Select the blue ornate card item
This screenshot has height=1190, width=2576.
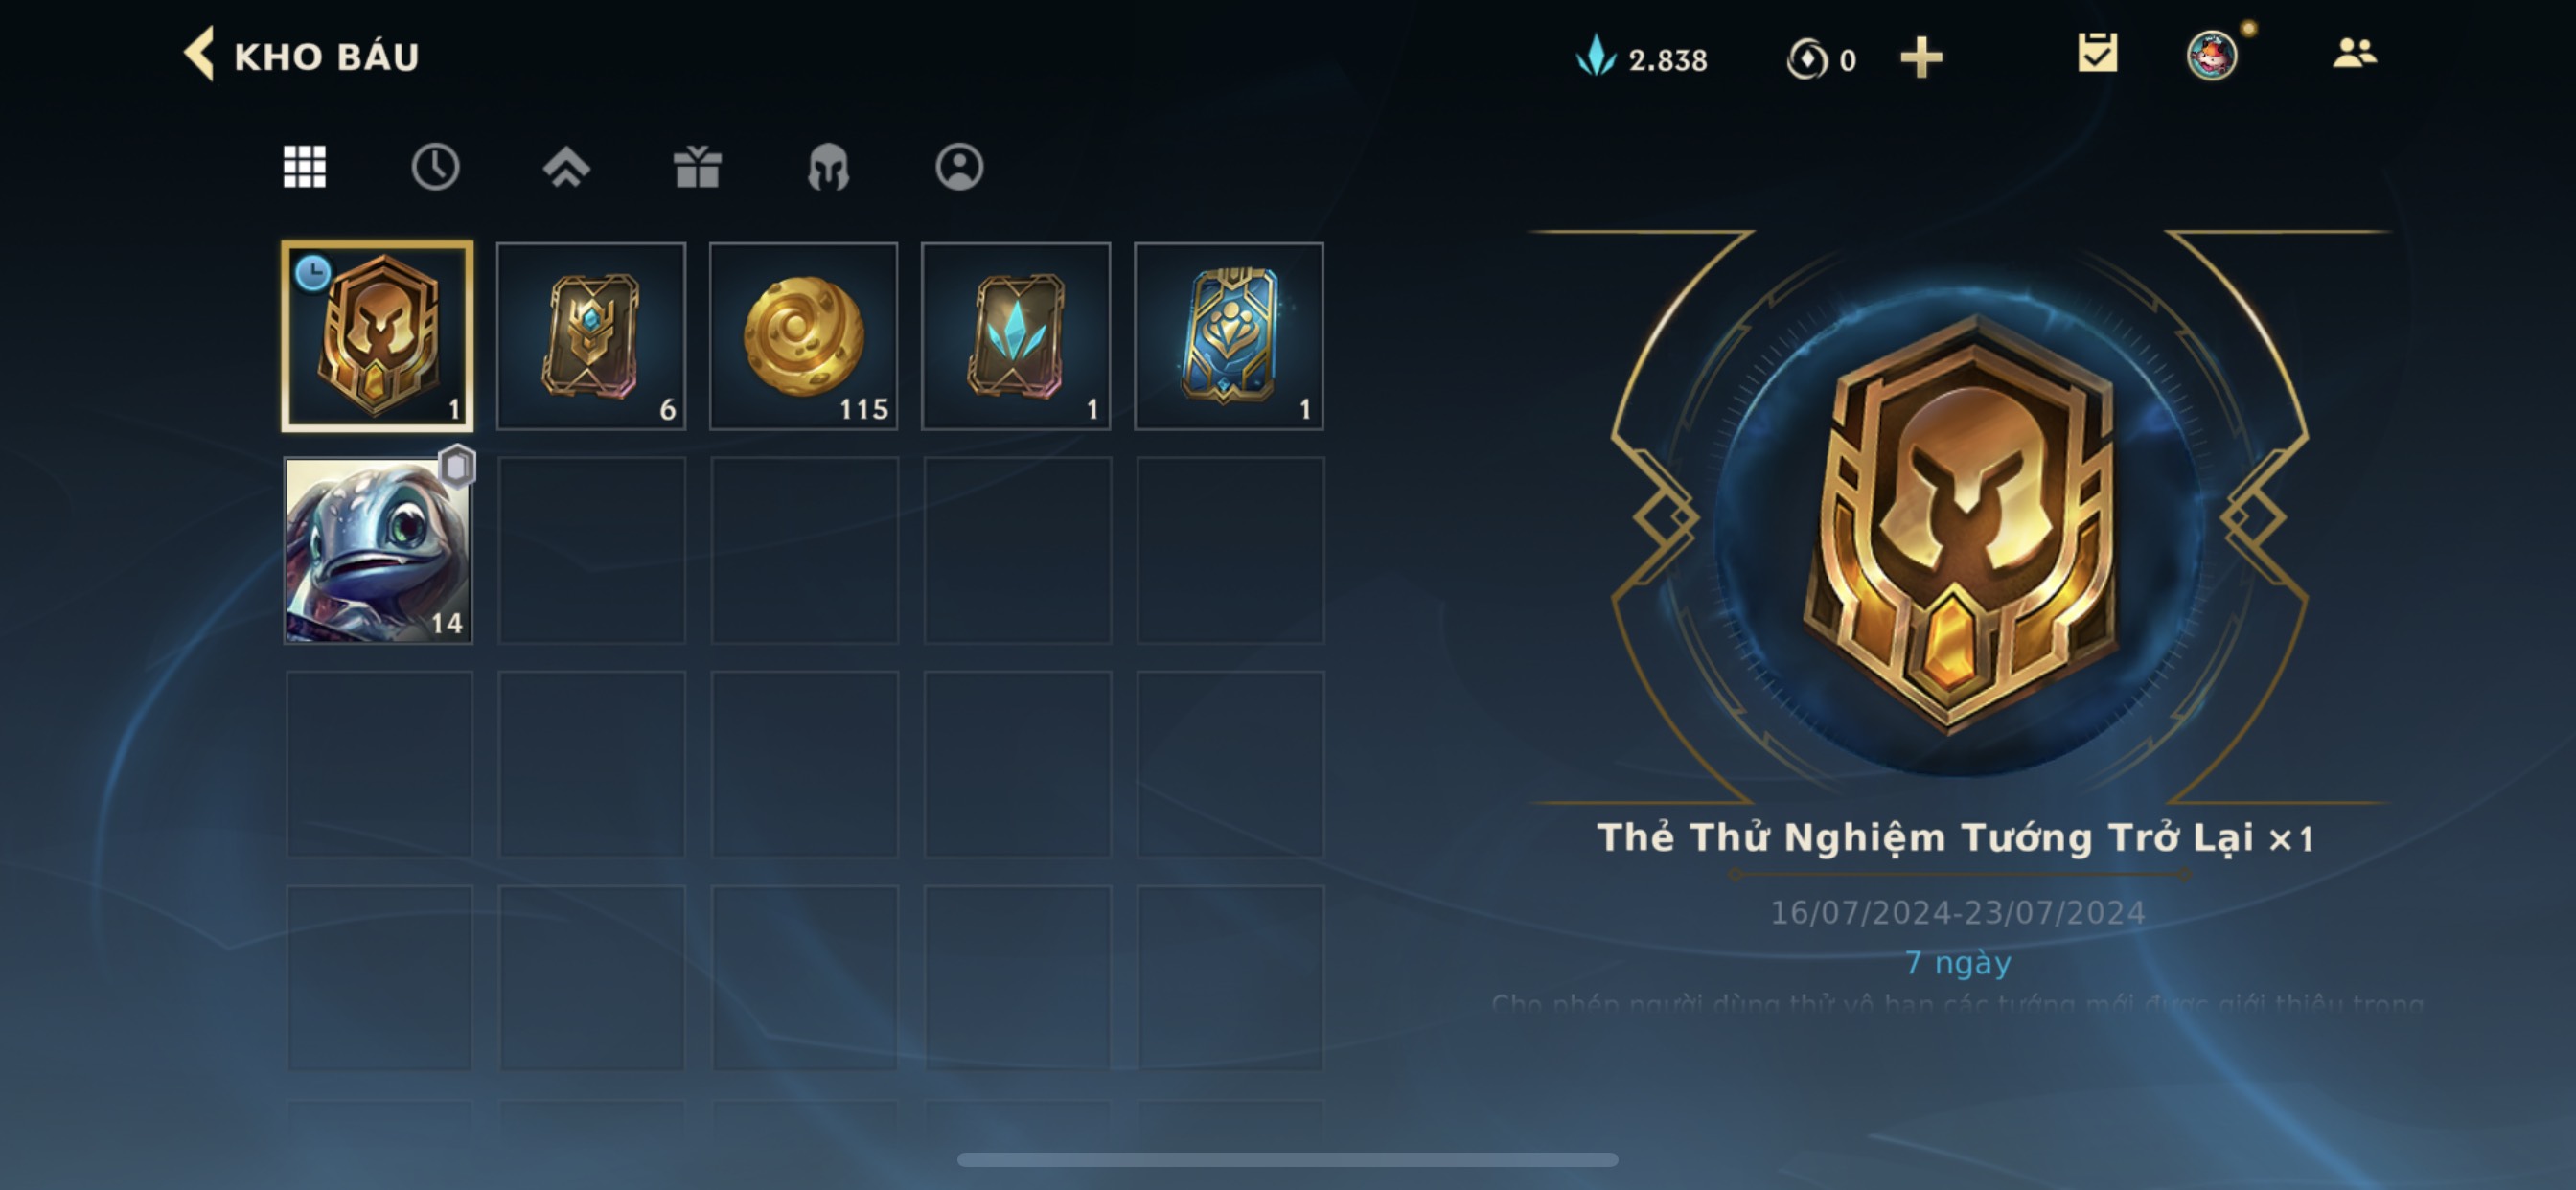1229,336
